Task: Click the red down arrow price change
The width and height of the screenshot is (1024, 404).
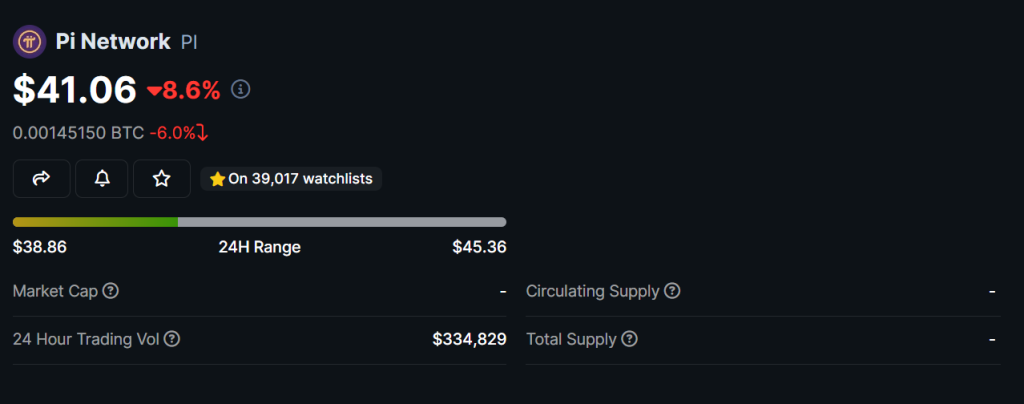Action: click(x=184, y=90)
